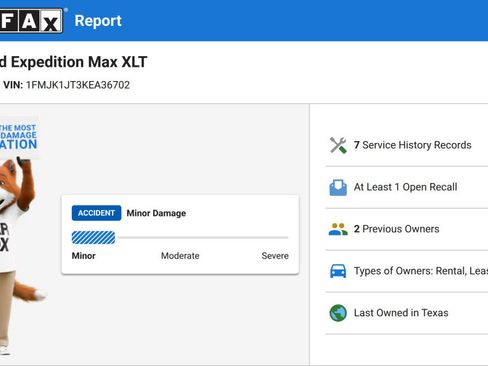
Task: Click the Moderate severity label
Action: [x=180, y=256]
